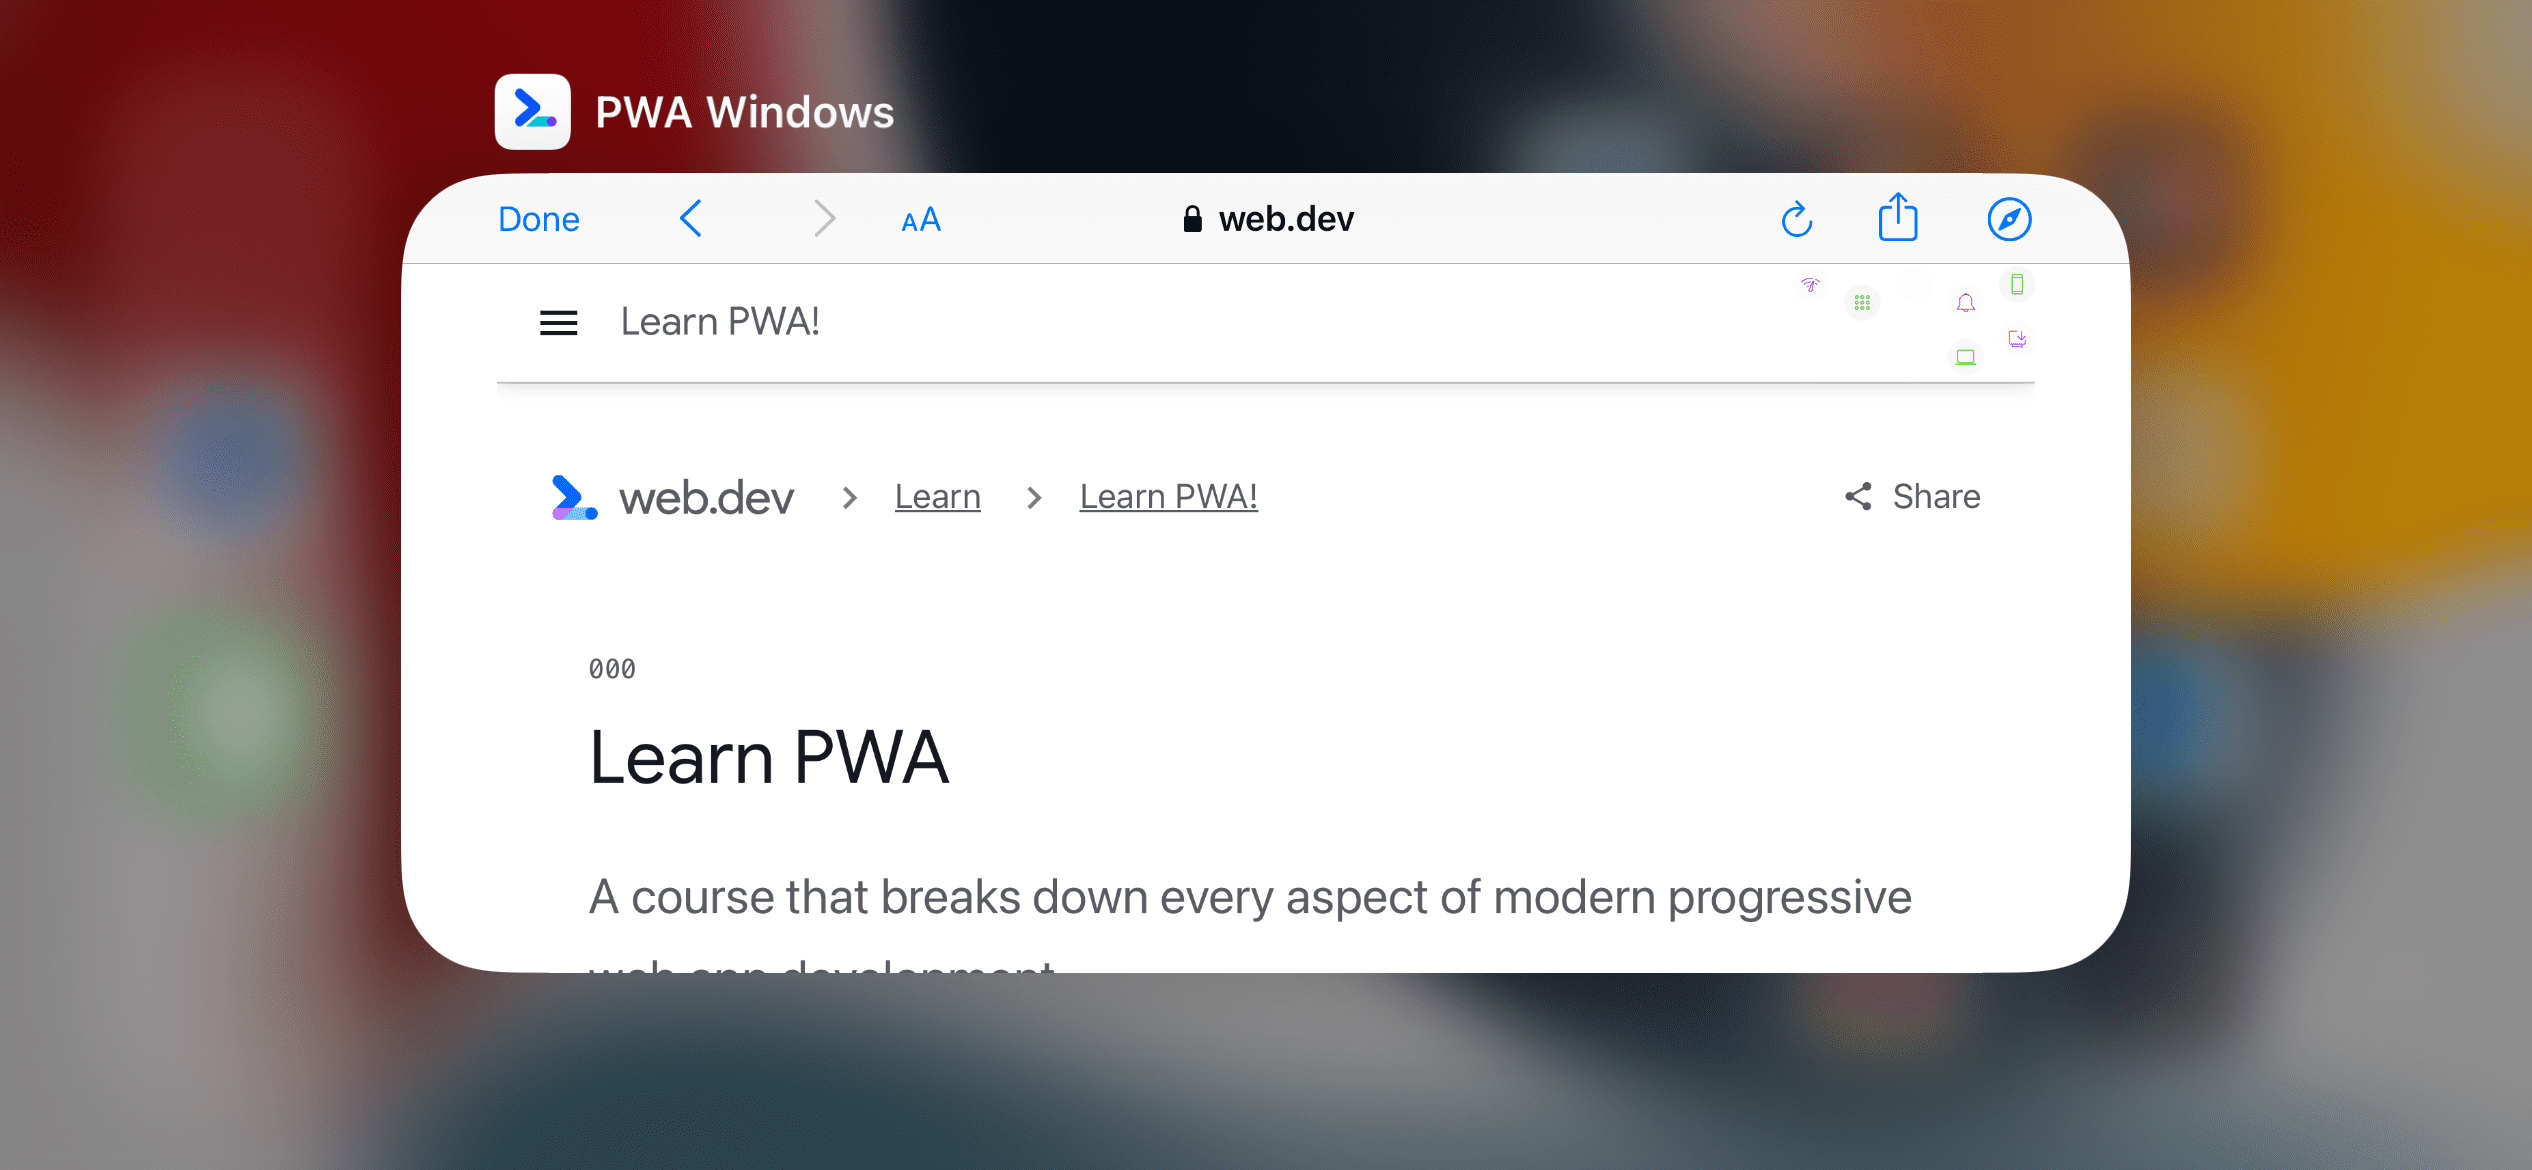Click the forward navigation arrow
Image resolution: width=2532 pixels, height=1170 pixels.
[x=827, y=218]
